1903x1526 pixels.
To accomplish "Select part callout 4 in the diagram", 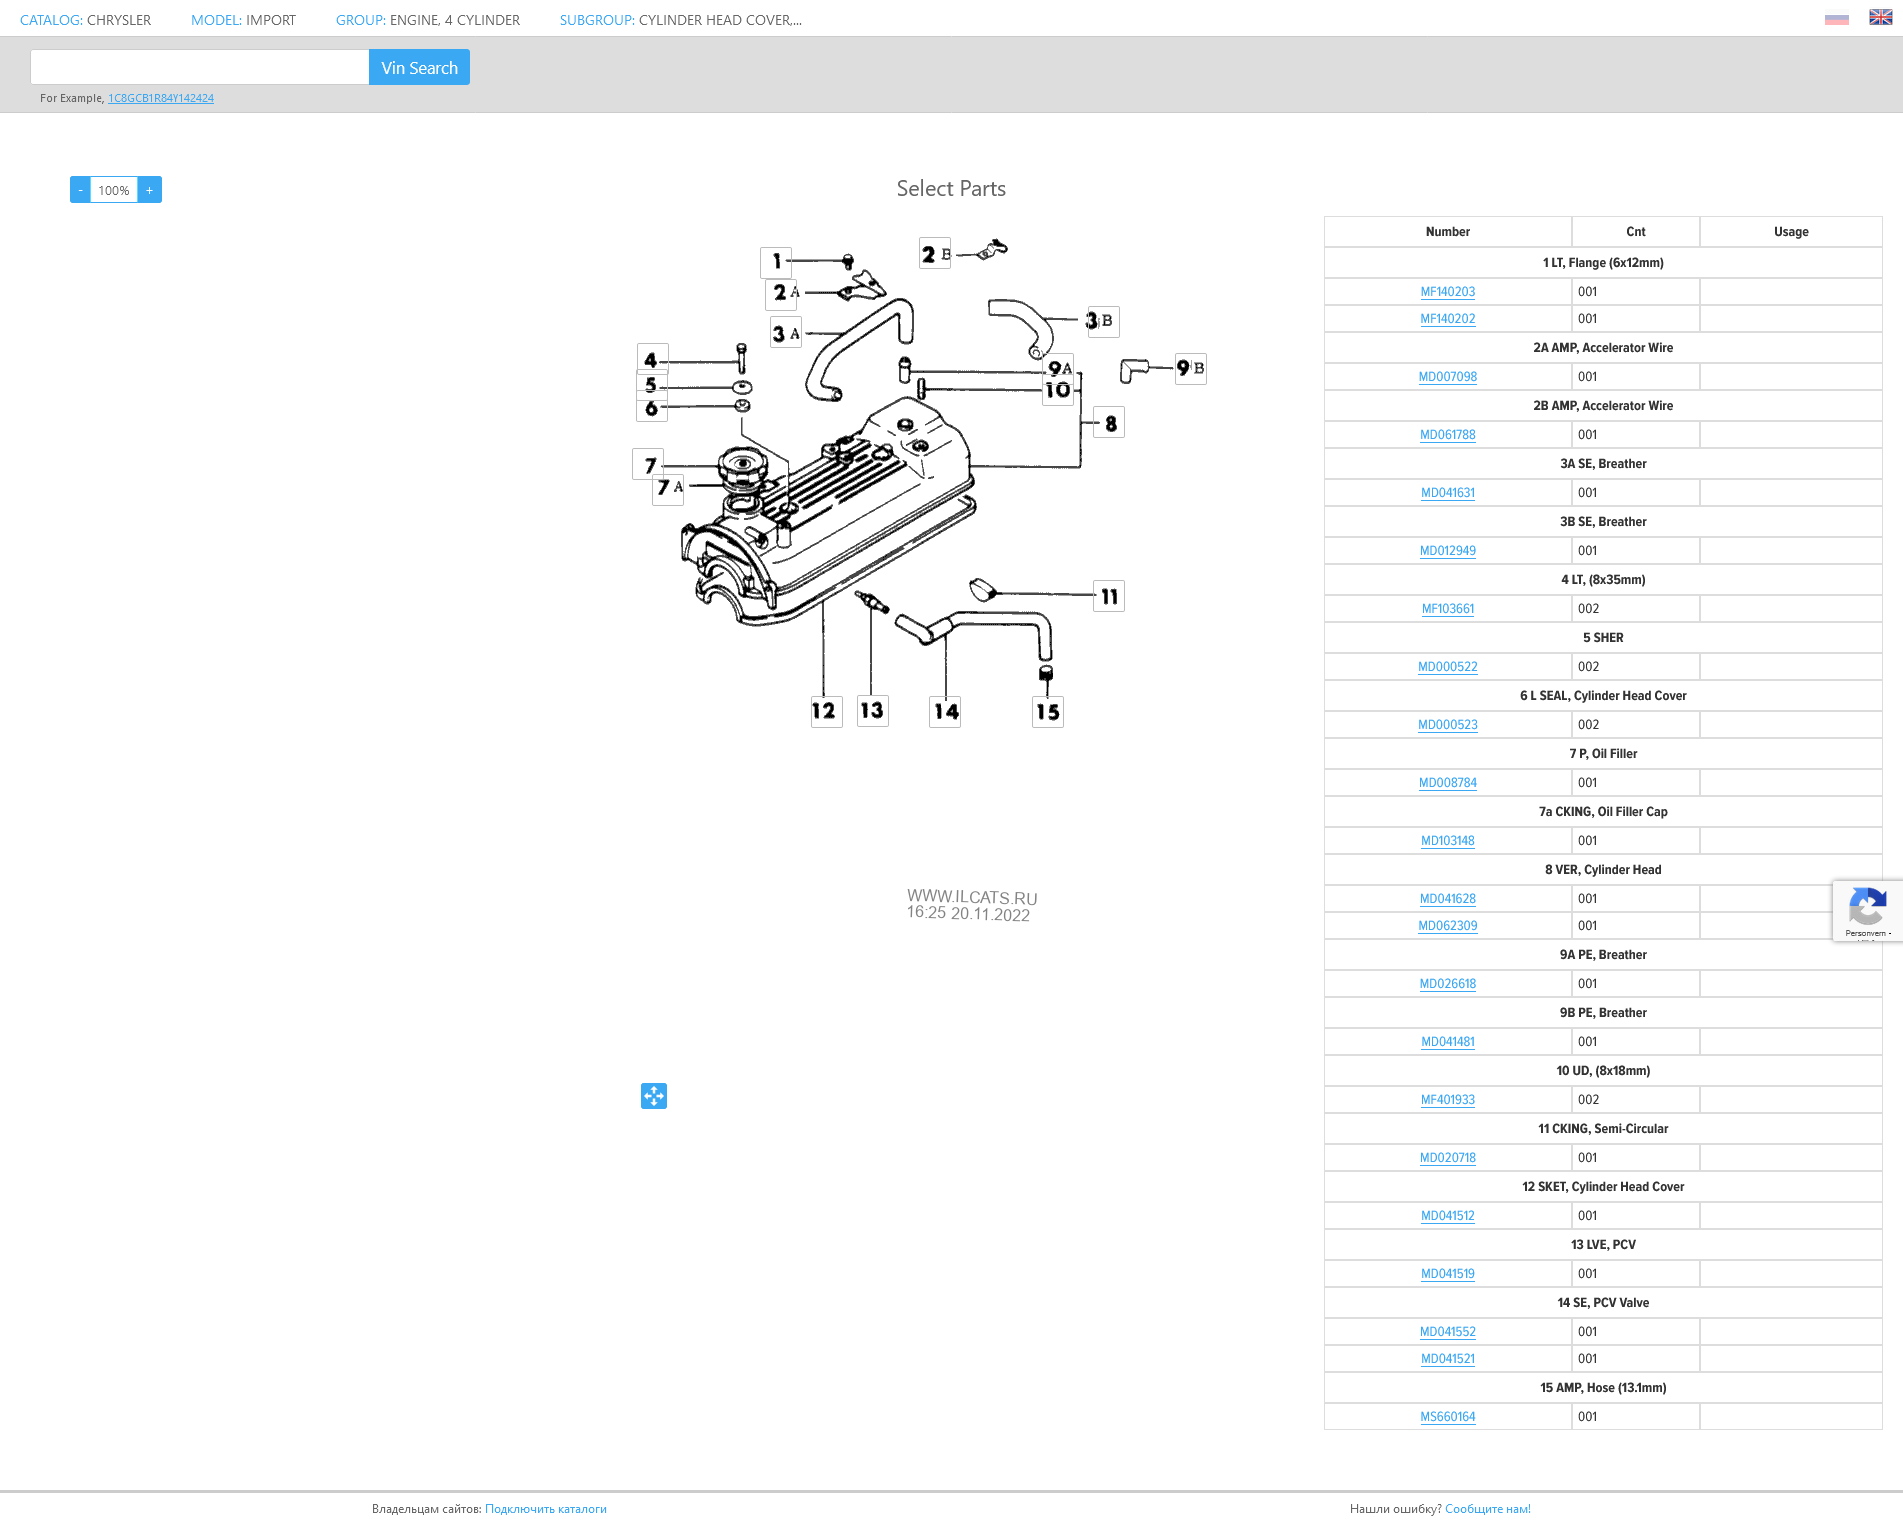I will pyautogui.click(x=651, y=360).
